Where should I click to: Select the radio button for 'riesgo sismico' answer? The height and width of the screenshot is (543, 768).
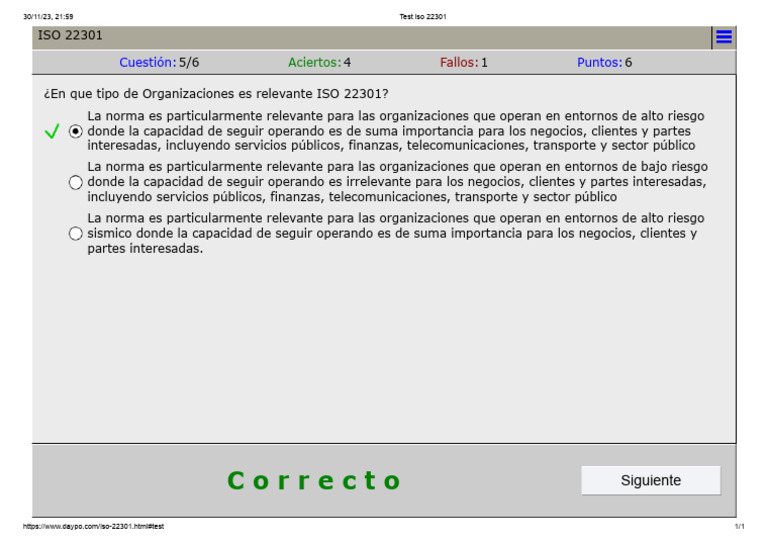pos(75,234)
